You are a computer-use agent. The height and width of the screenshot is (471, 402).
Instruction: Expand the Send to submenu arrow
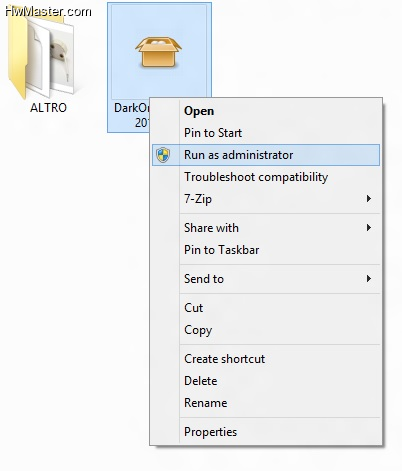click(x=369, y=279)
